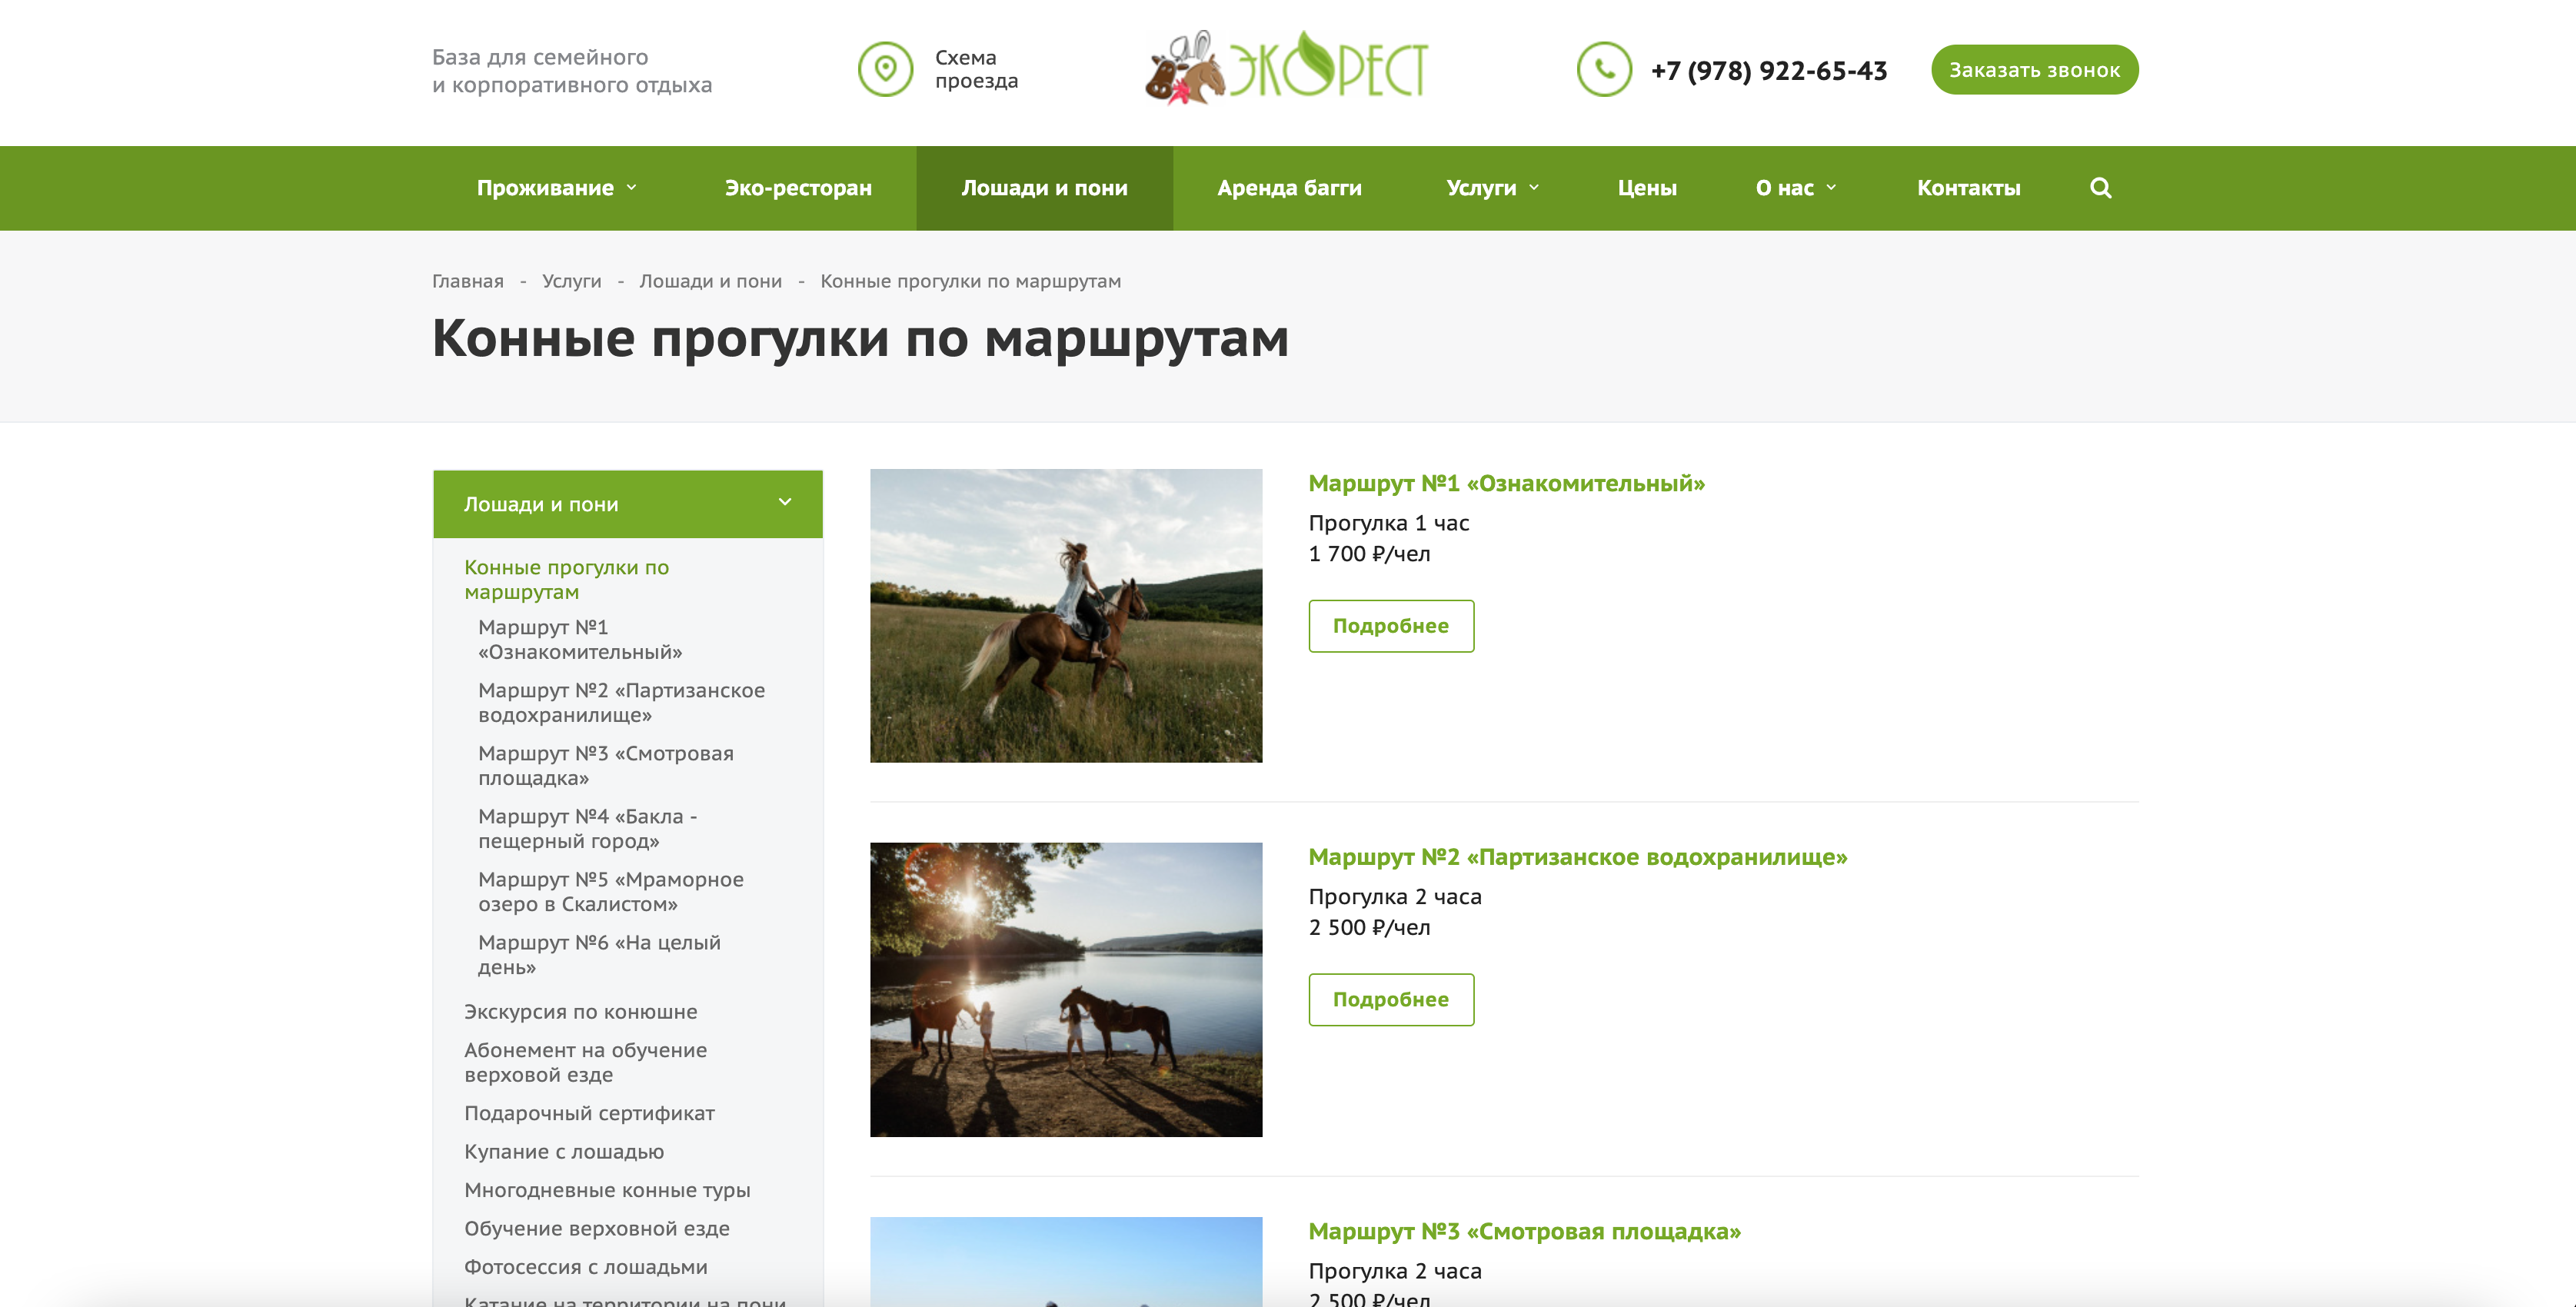The image size is (2576, 1307).
Task: Open Многодневные конные туры in sidebar
Action: point(607,1190)
